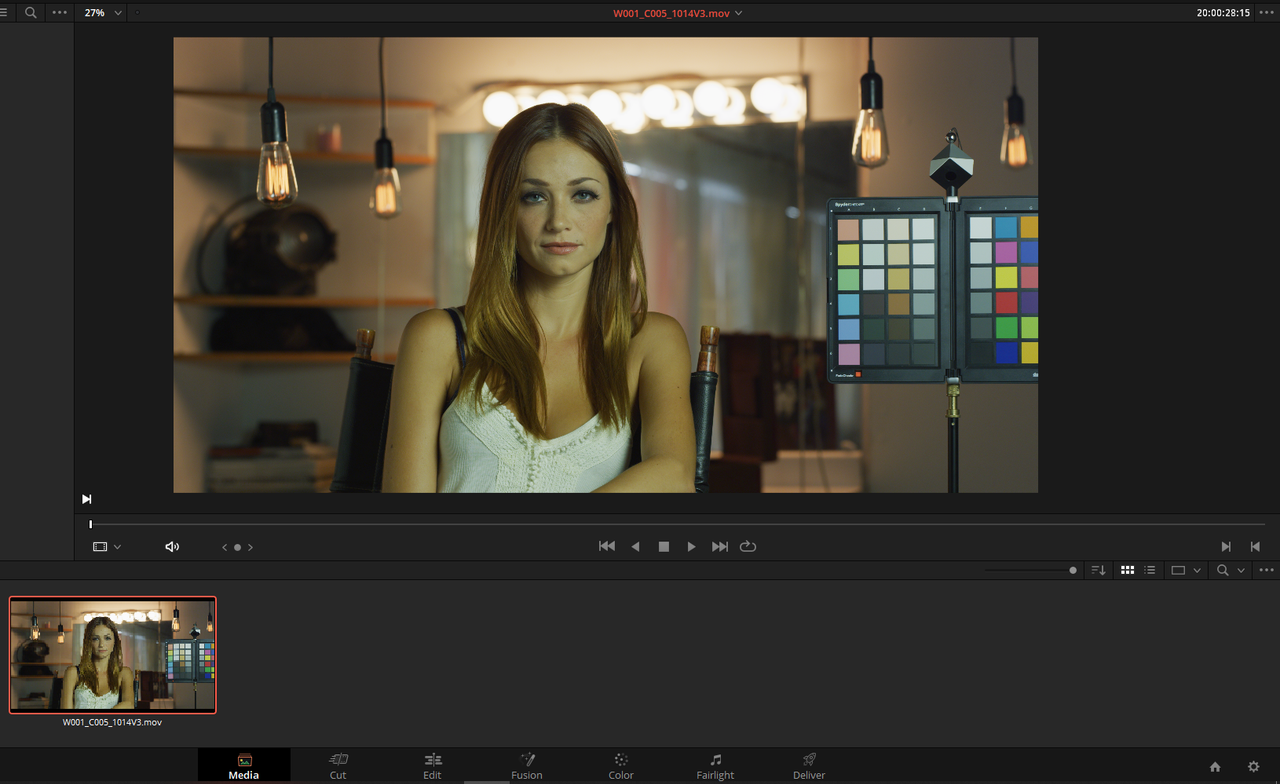Jump to the previous marker arrow
The height and width of the screenshot is (784, 1280).
click(224, 547)
